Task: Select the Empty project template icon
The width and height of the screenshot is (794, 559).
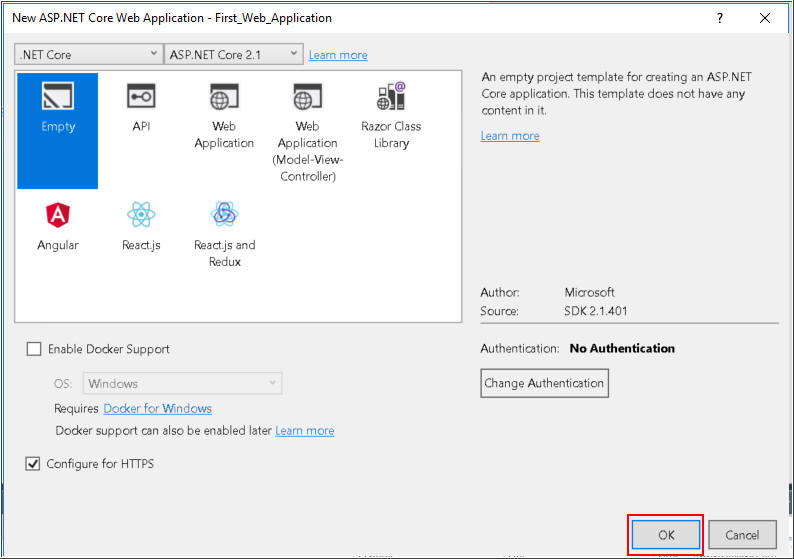Action: tap(58, 96)
